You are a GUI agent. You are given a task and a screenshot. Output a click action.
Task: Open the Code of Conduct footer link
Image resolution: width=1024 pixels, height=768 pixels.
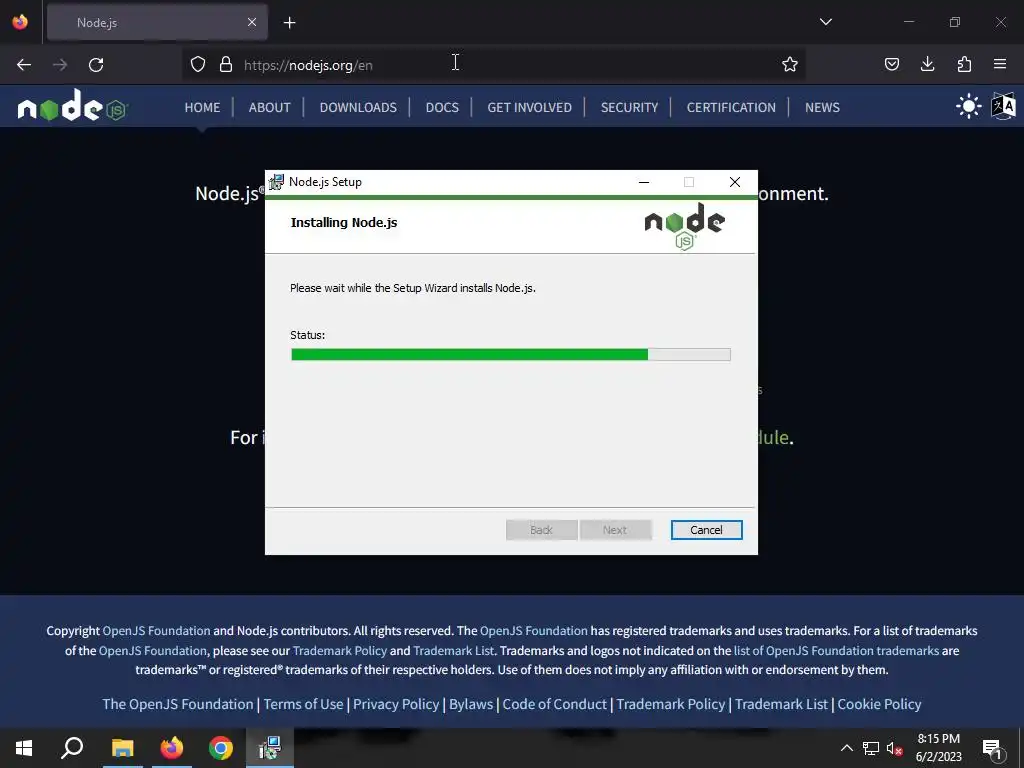point(554,704)
